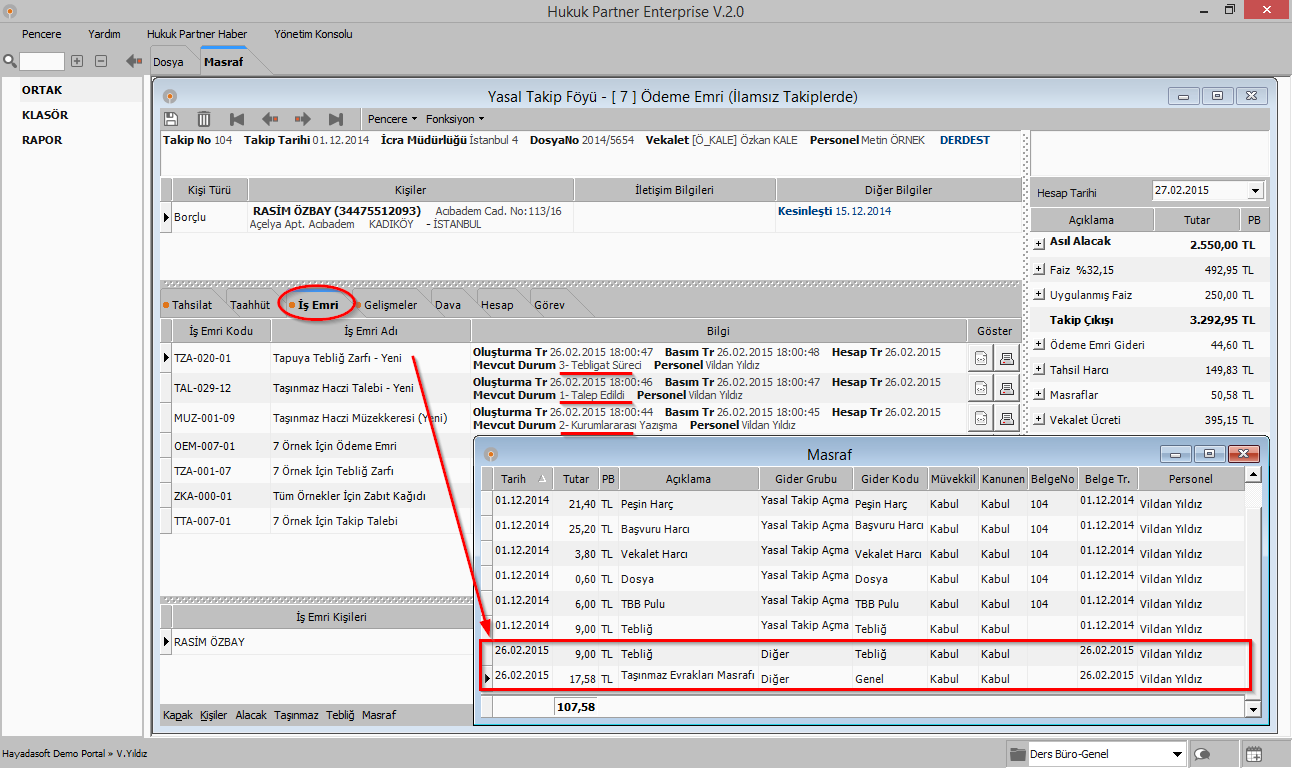Switch to the Tahsilat tab
1292x768 pixels.
tap(191, 305)
